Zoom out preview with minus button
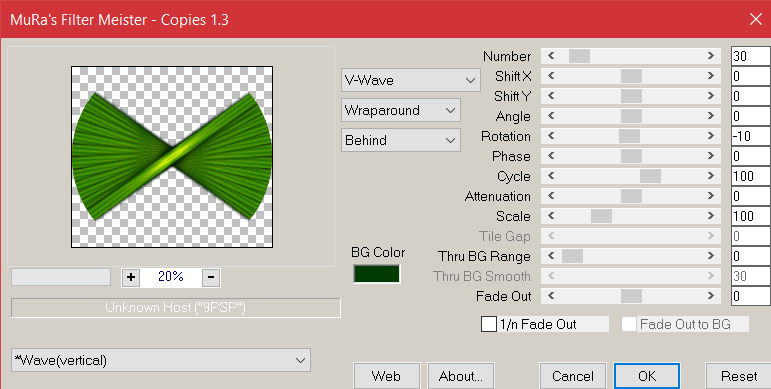Screen dimensions: 771x389 [211, 277]
